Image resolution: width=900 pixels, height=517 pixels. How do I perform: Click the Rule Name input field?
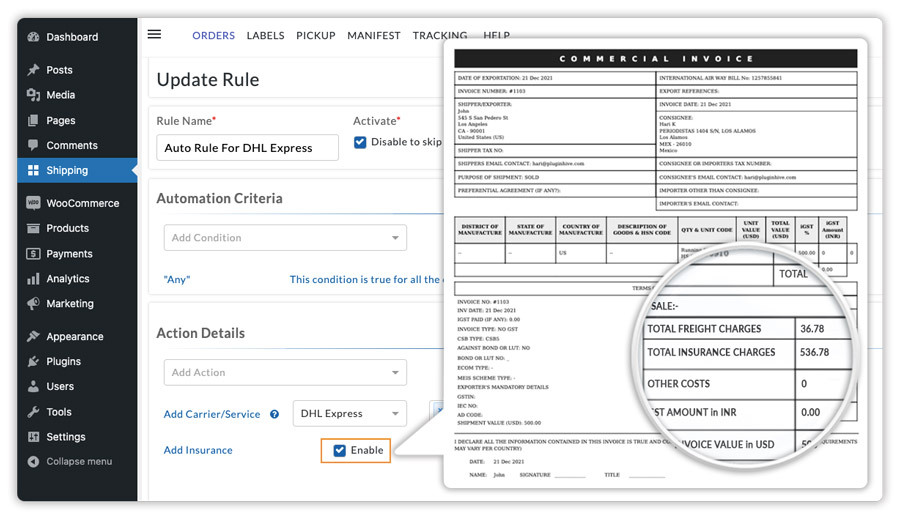tap(247, 147)
